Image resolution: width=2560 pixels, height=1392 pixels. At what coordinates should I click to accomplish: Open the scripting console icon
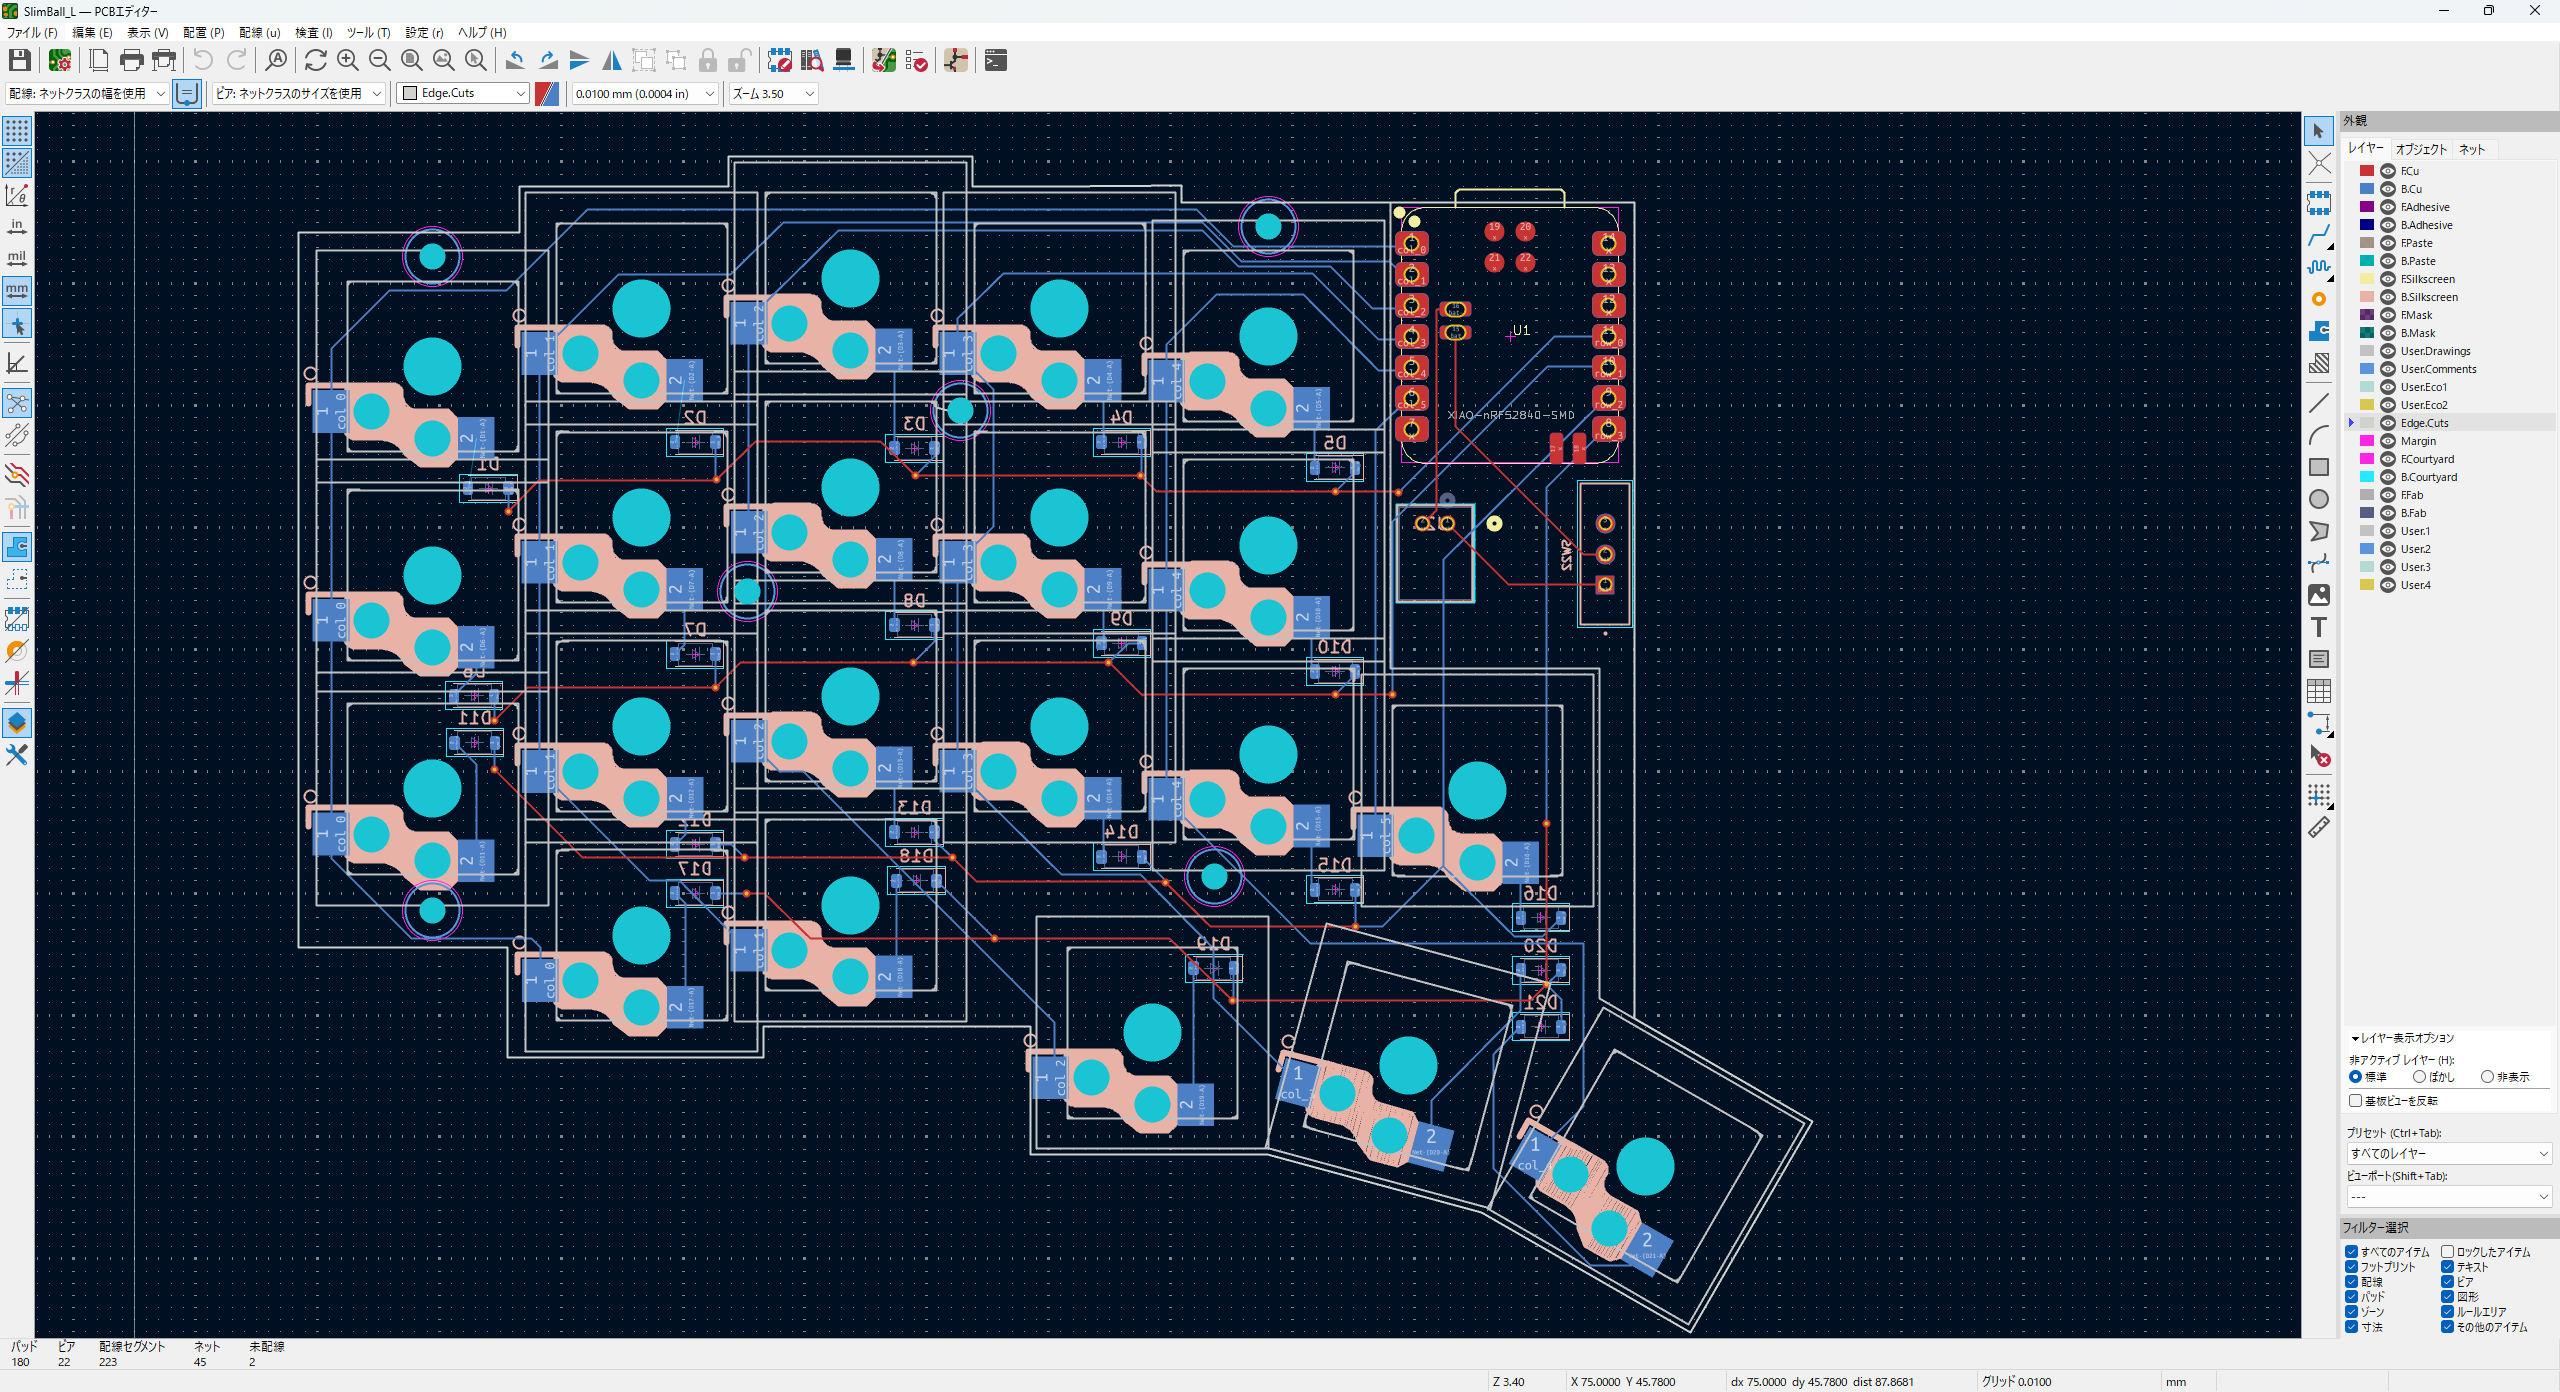(x=995, y=61)
